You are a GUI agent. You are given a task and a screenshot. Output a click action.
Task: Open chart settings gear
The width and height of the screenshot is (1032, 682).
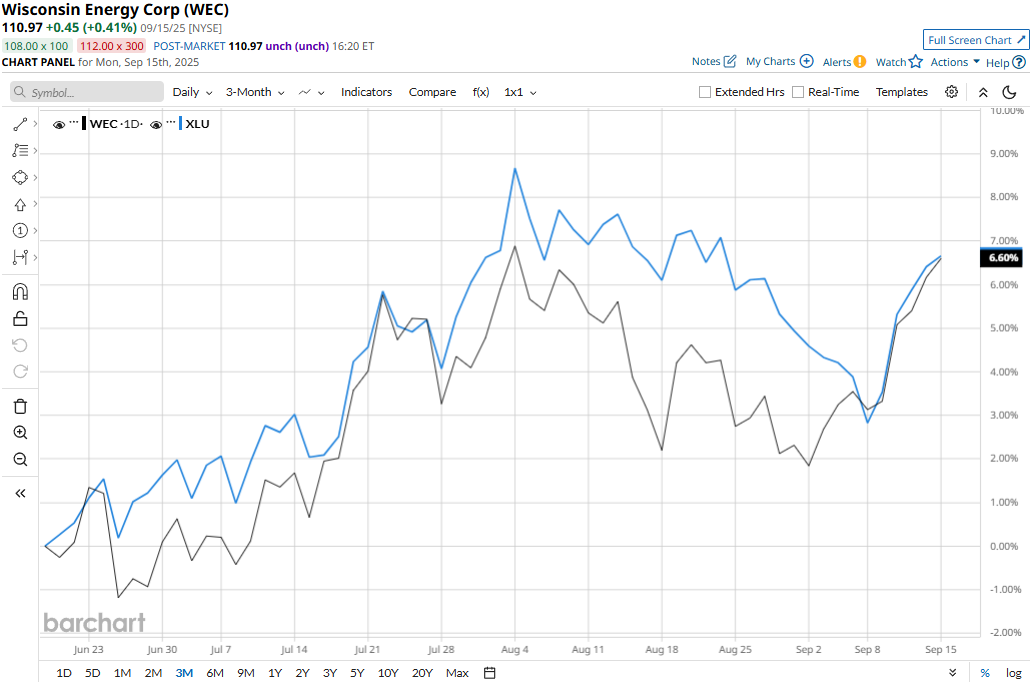point(951,92)
